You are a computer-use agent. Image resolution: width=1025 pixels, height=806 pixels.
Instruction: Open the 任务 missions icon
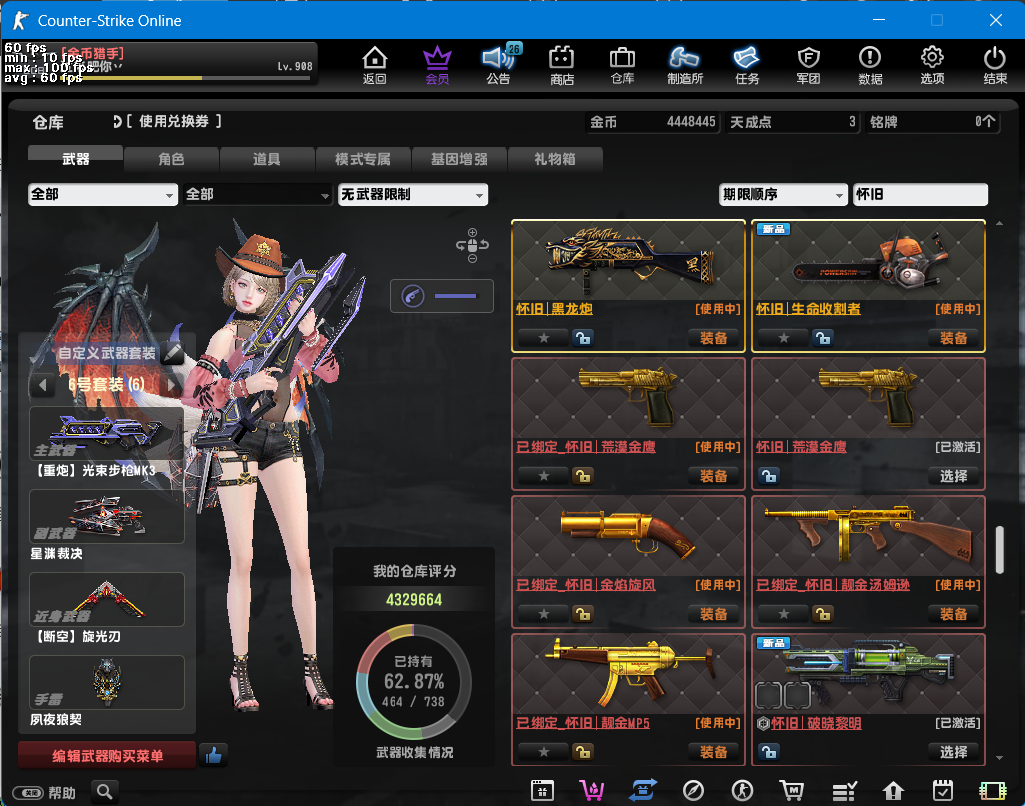[x=747, y=65]
